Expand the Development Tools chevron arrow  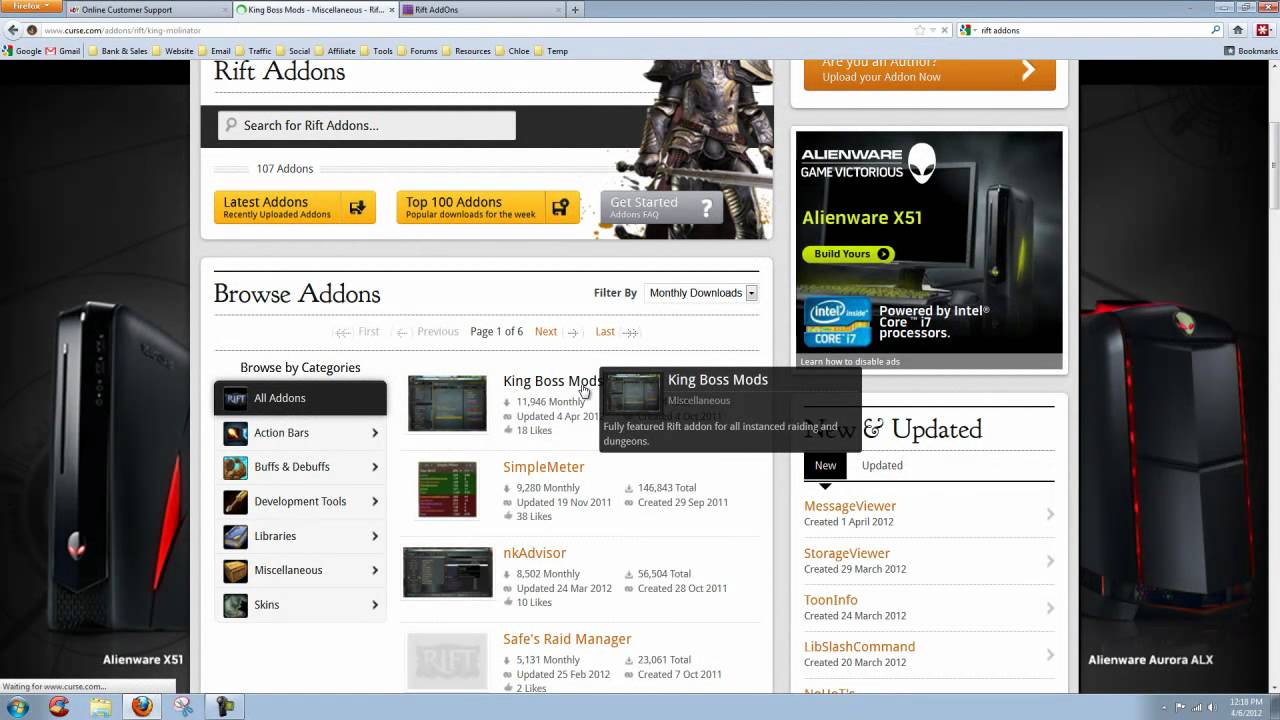point(375,502)
